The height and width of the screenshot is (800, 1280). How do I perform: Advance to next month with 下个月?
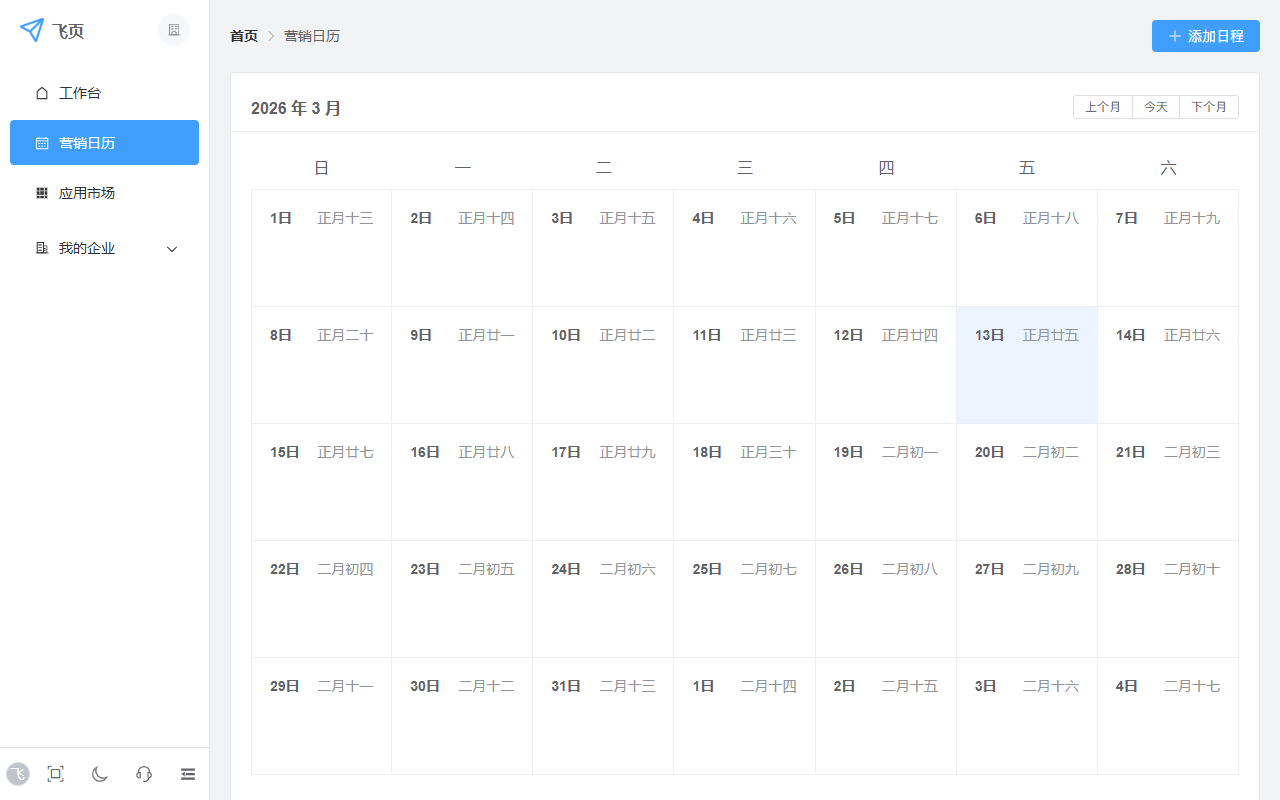(1209, 107)
